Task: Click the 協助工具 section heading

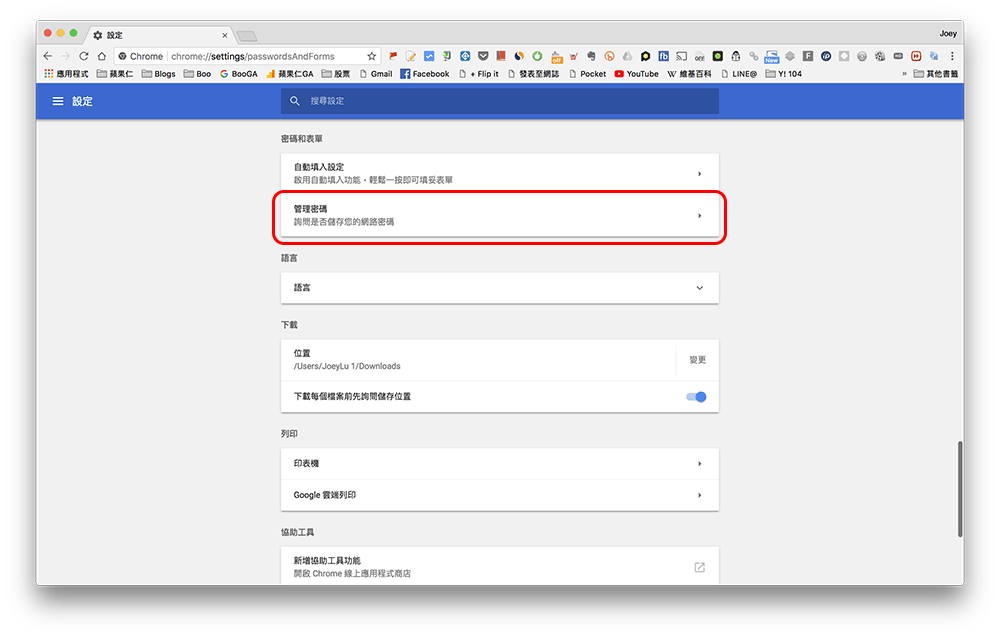Action: 298,532
